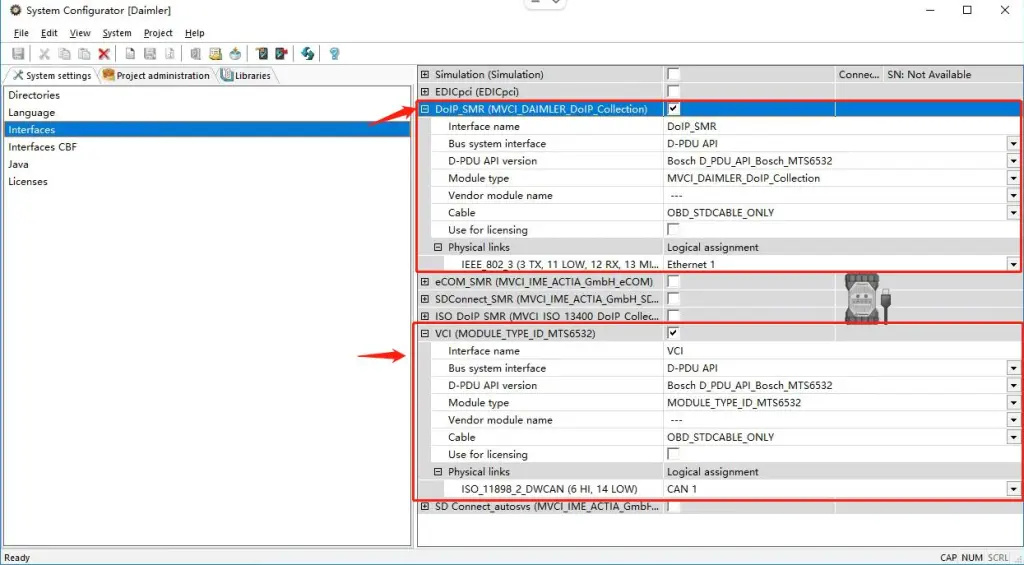
Task: Open the Project menu
Action: 158,33
